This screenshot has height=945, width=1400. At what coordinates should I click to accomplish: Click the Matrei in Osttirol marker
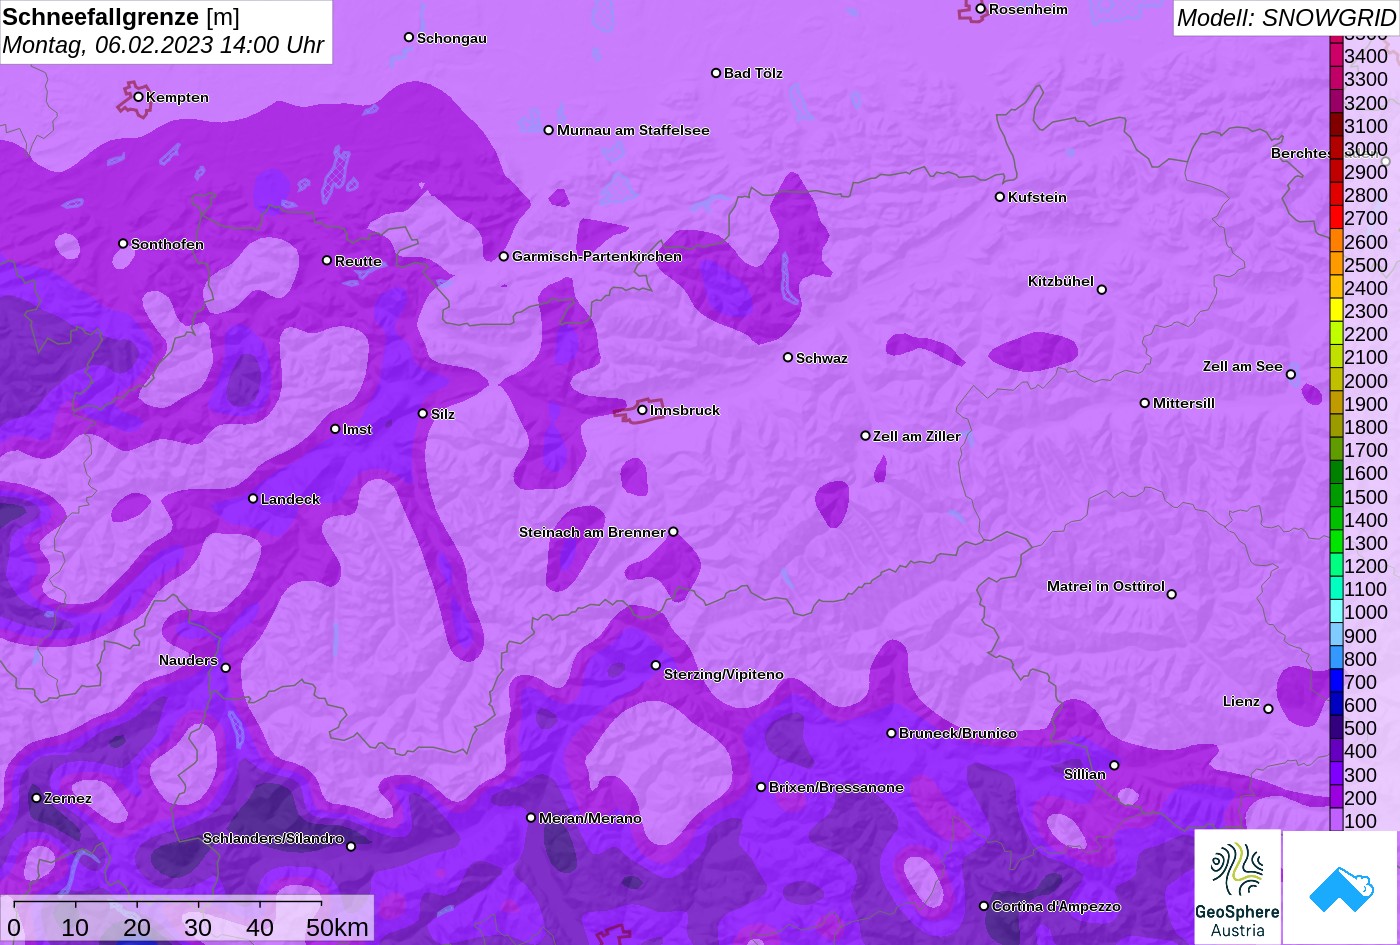coord(1172,594)
